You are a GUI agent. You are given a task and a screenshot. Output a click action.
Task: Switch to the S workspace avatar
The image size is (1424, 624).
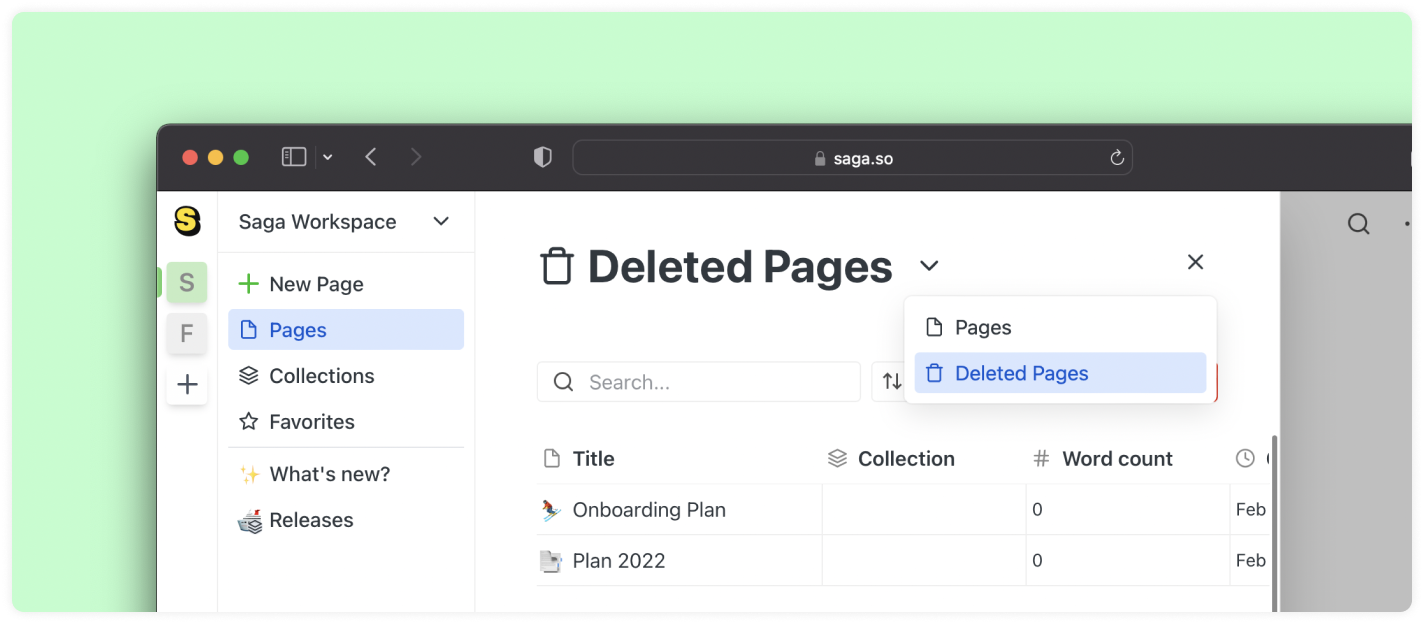coord(187,283)
